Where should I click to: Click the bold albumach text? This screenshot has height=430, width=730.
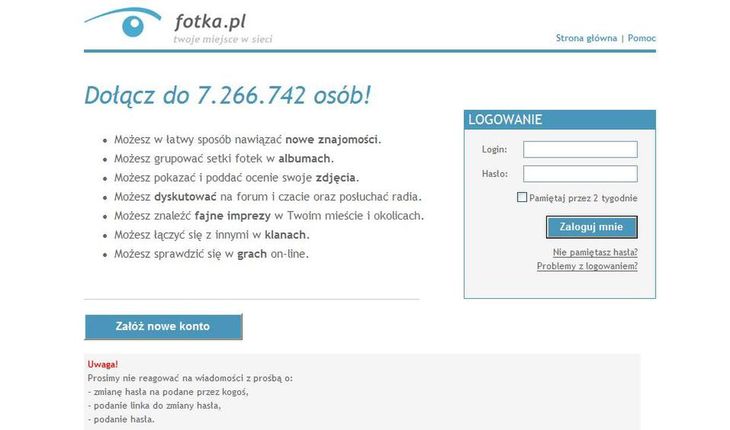(x=304, y=159)
